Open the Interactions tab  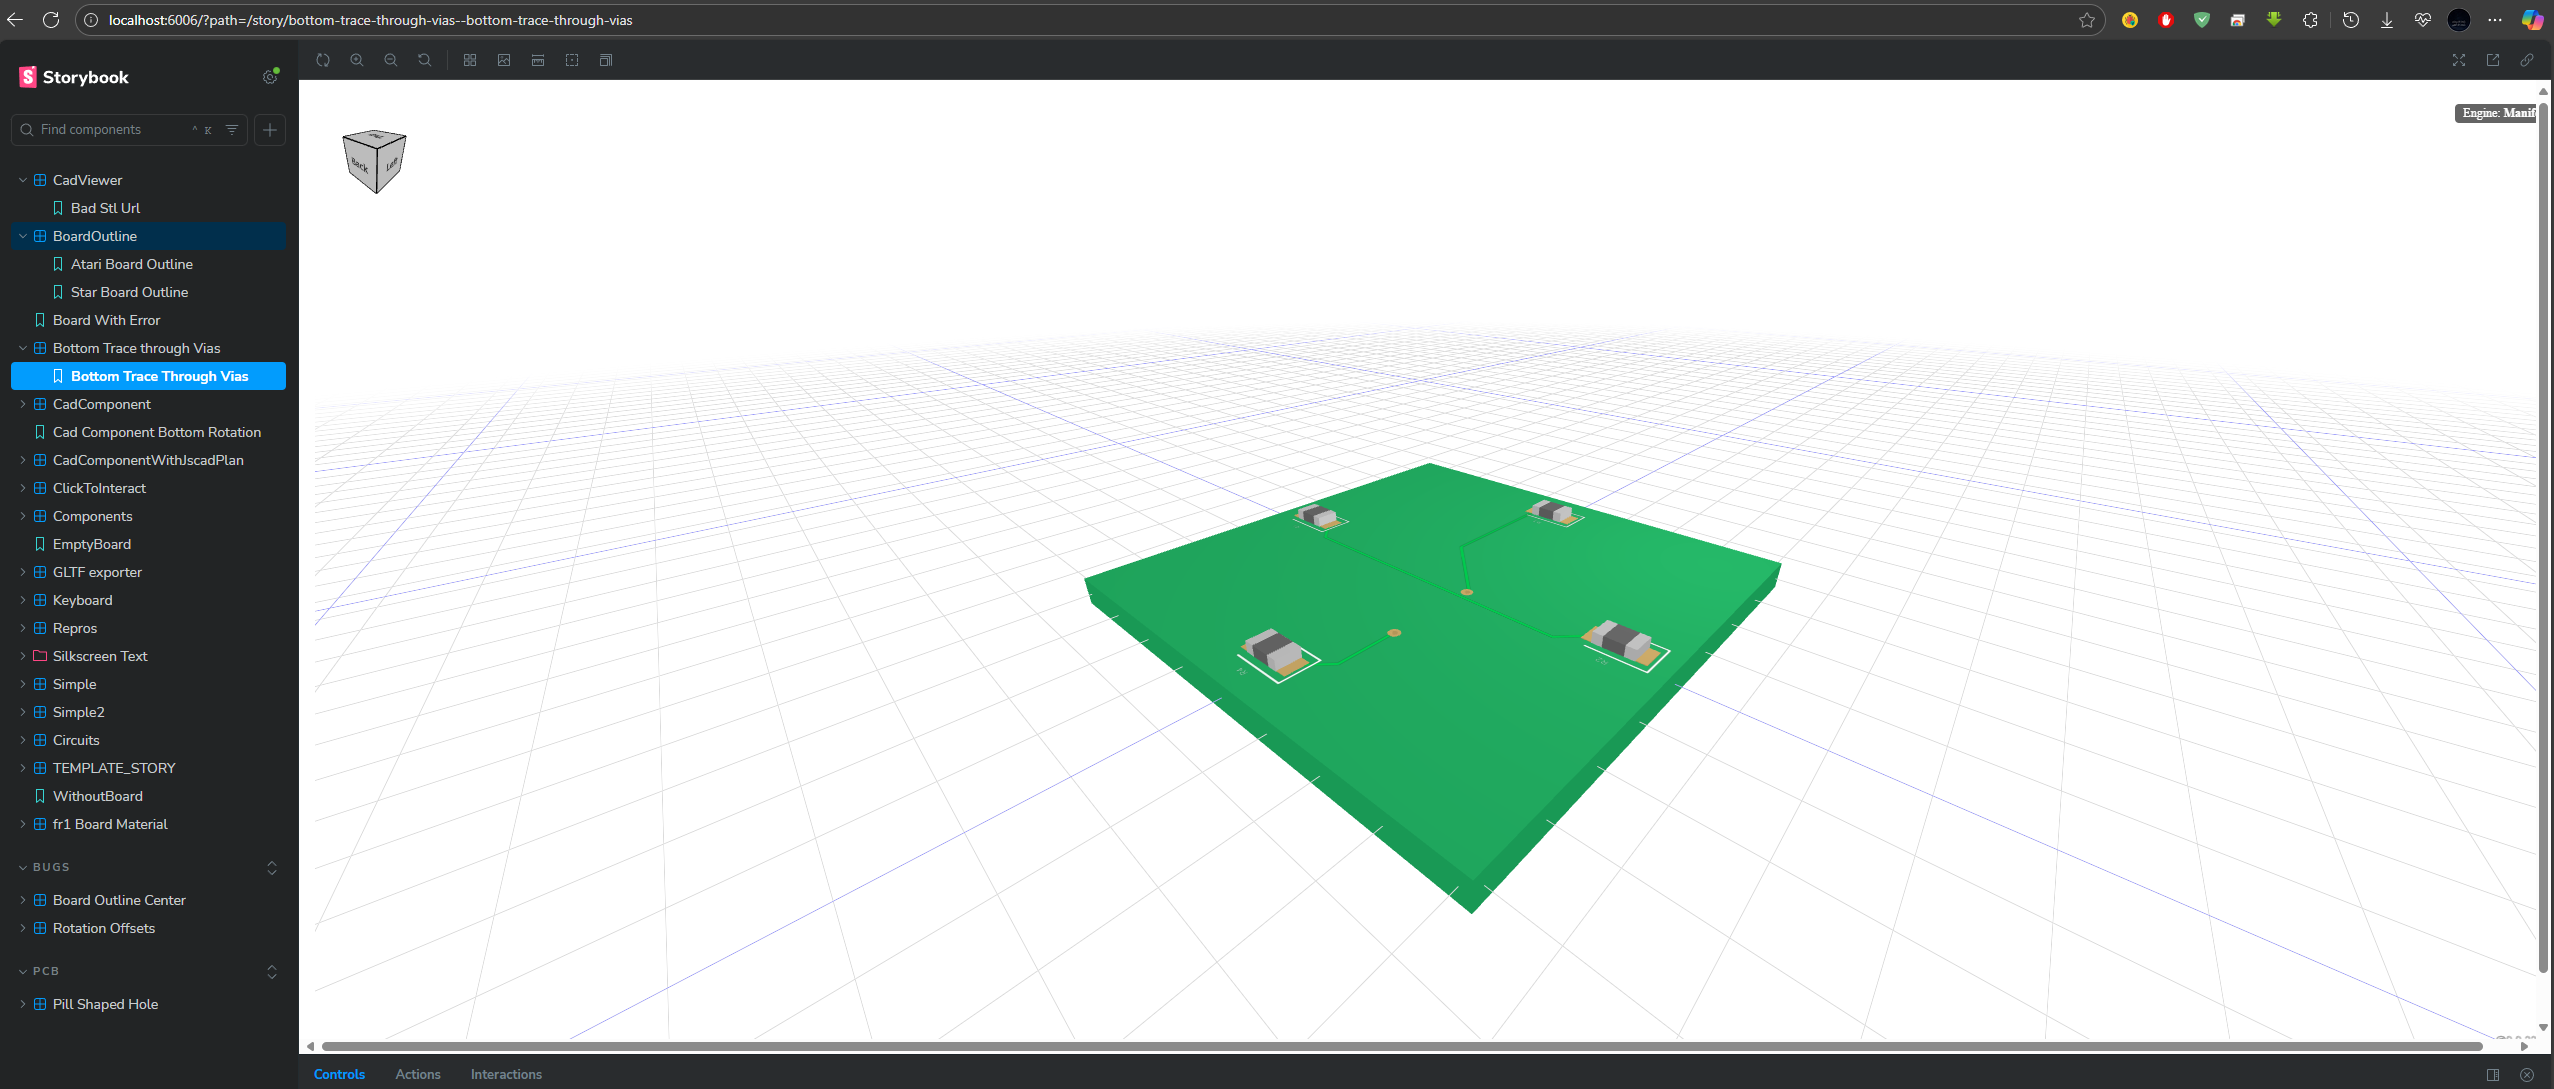click(x=506, y=1074)
